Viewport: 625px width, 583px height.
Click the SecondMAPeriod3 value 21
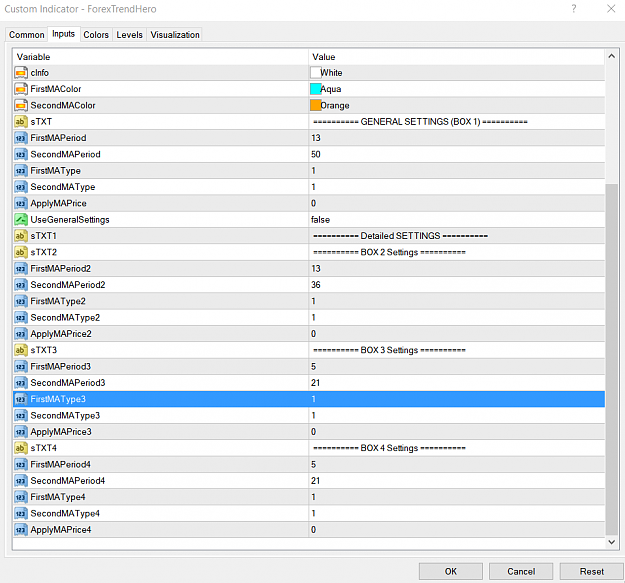click(315, 383)
